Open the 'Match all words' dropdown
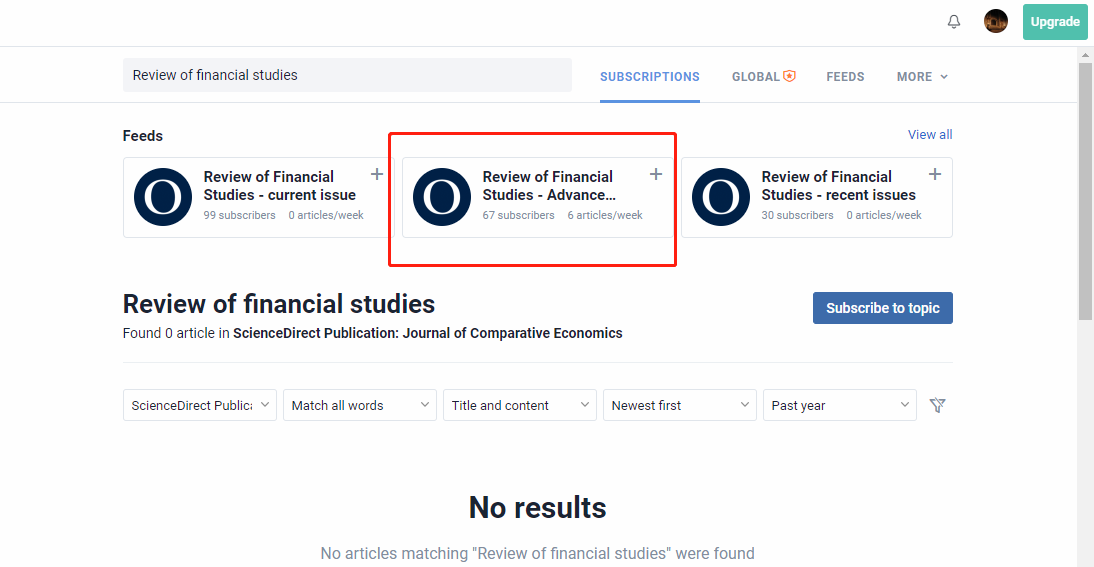Screen dimensions: 1094x567 (360, 405)
